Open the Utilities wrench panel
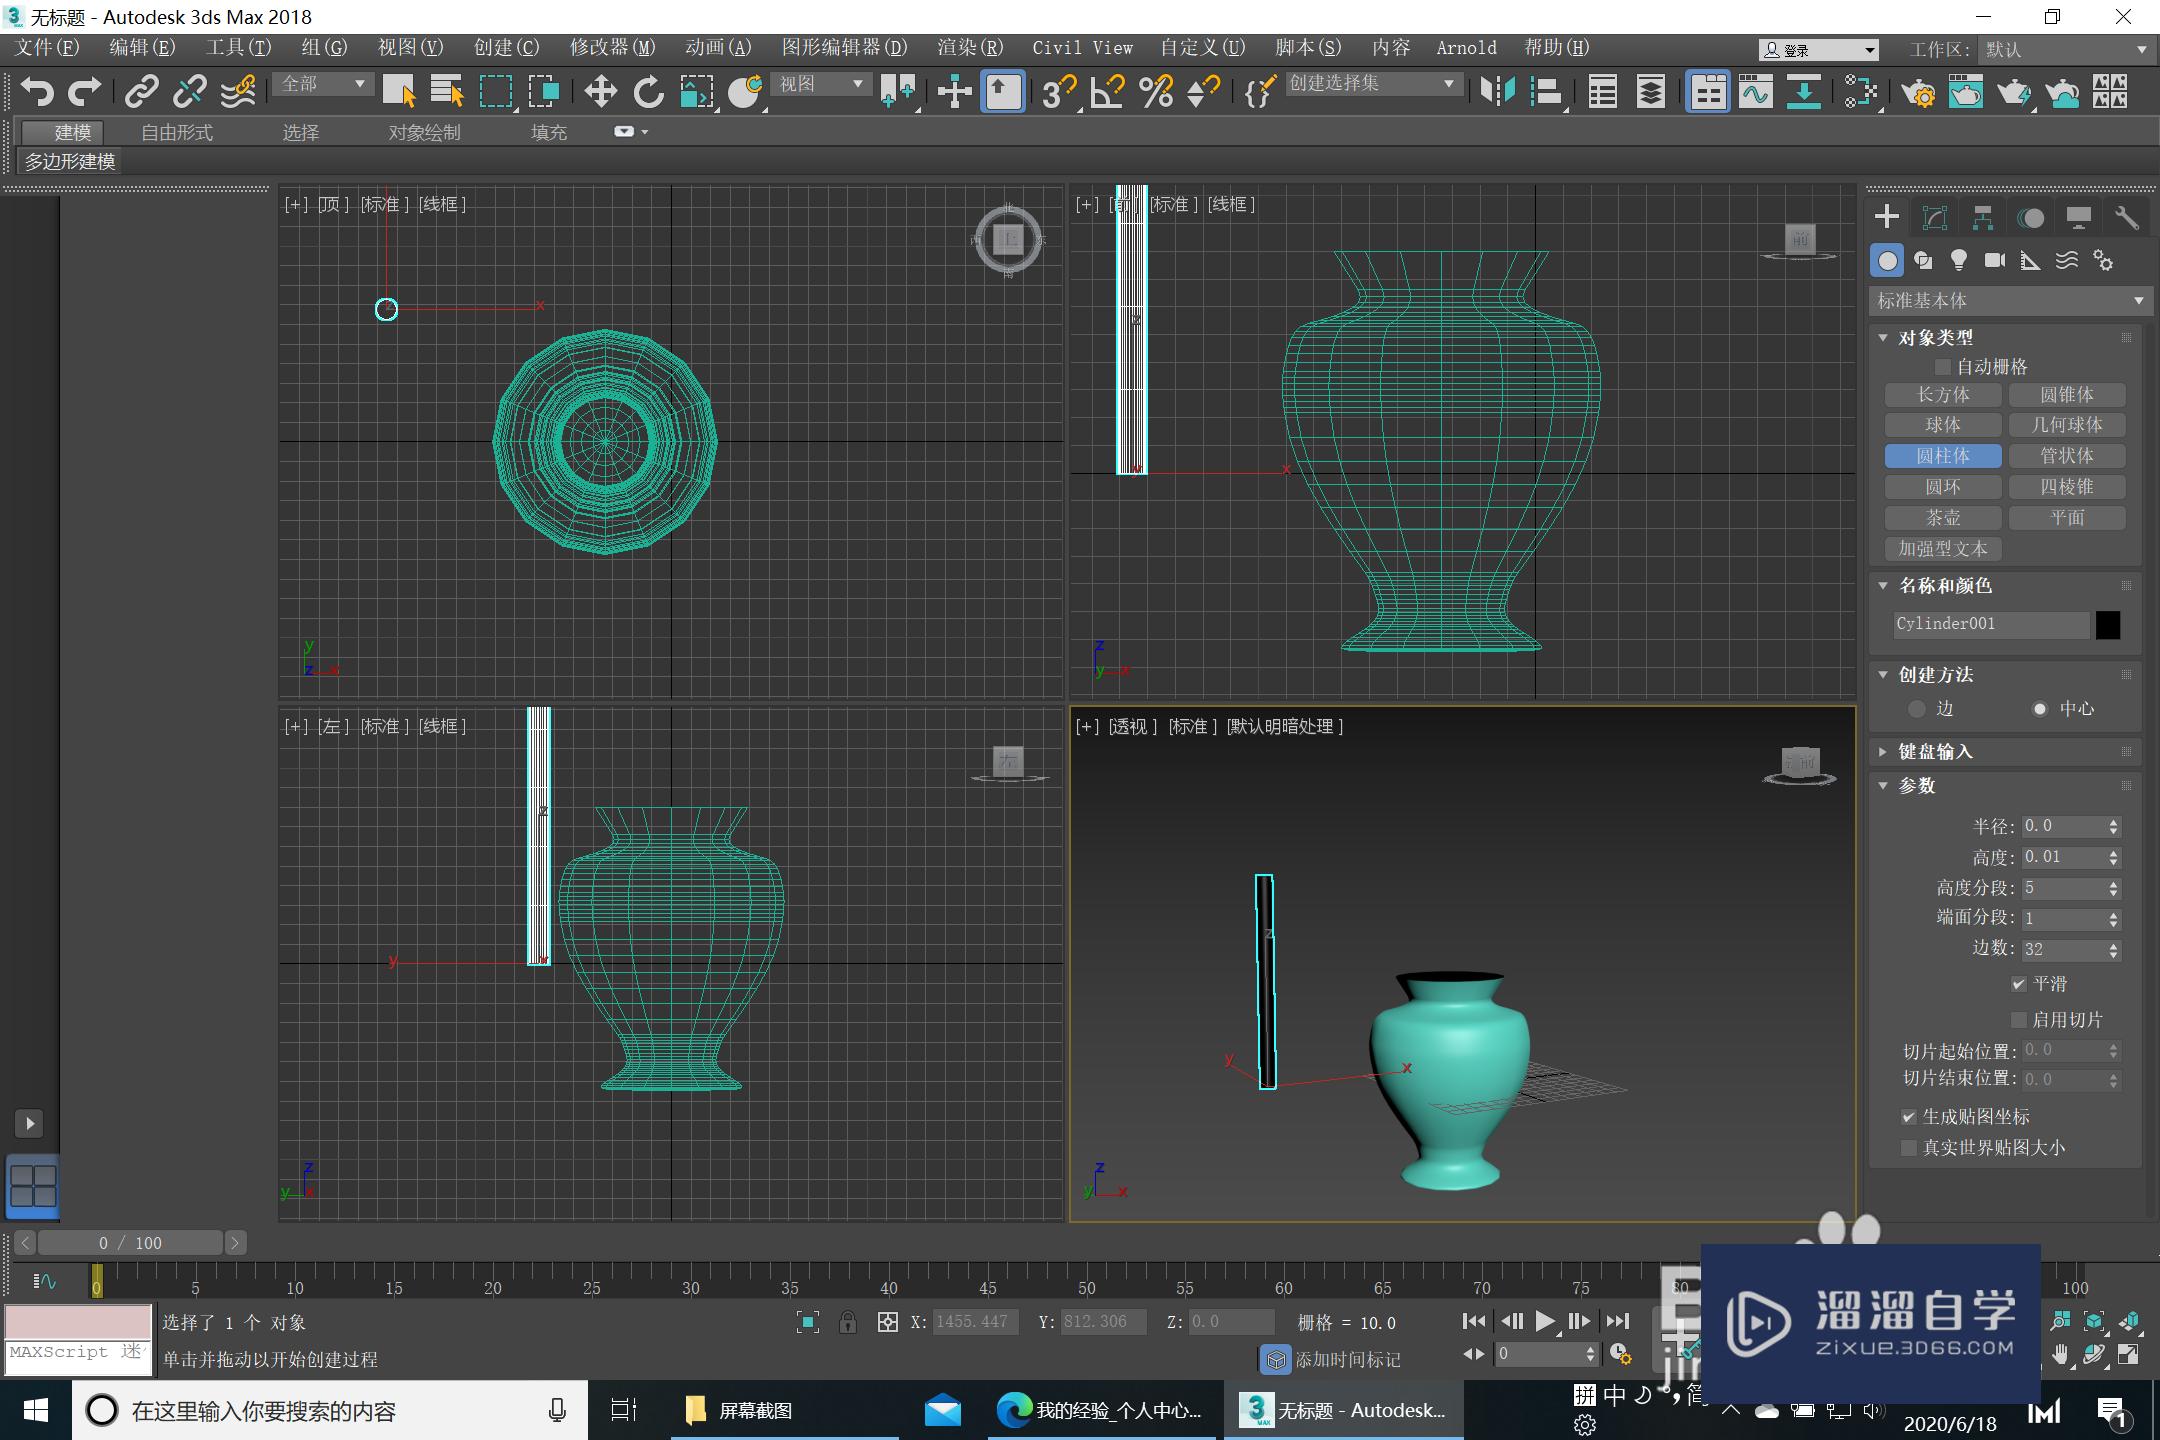Screen dimensions: 2160x1440 (x=2126, y=218)
